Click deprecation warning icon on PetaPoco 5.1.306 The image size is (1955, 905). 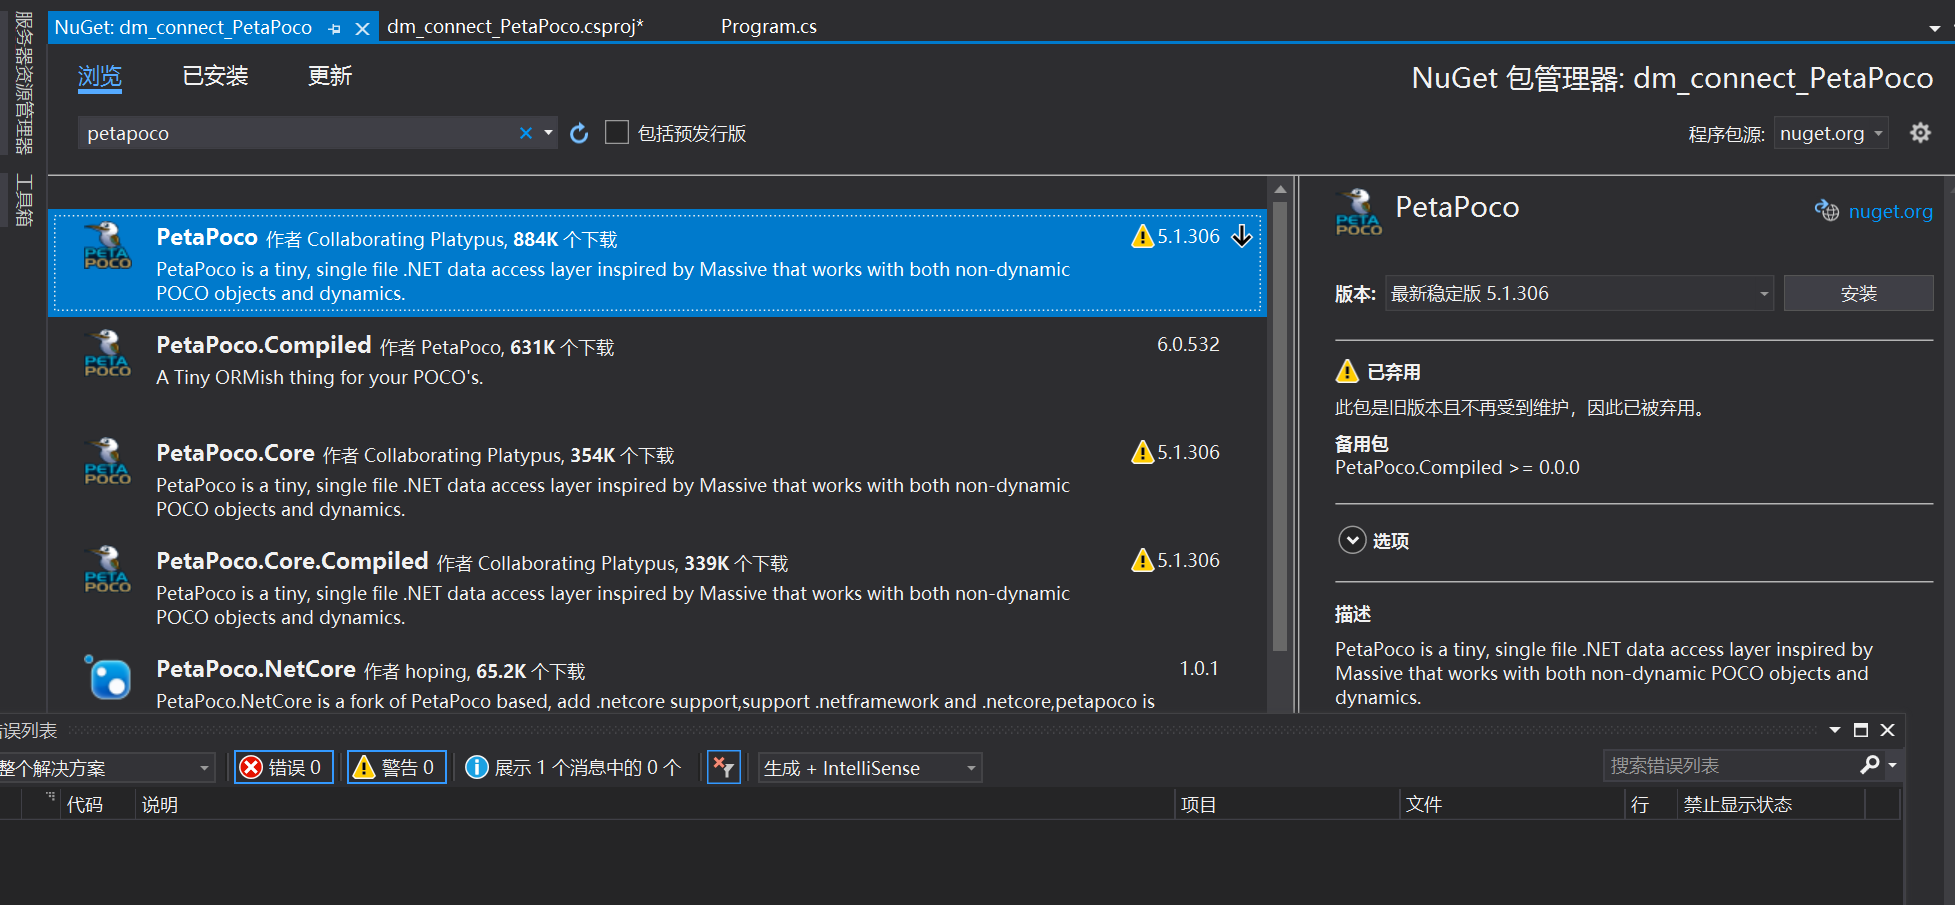tap(1142, 236)
